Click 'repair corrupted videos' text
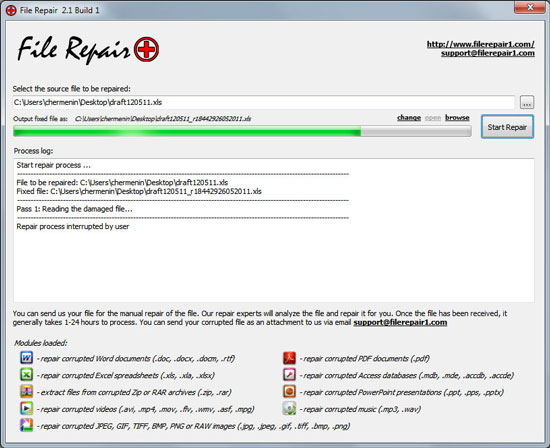 click(146, 409)
